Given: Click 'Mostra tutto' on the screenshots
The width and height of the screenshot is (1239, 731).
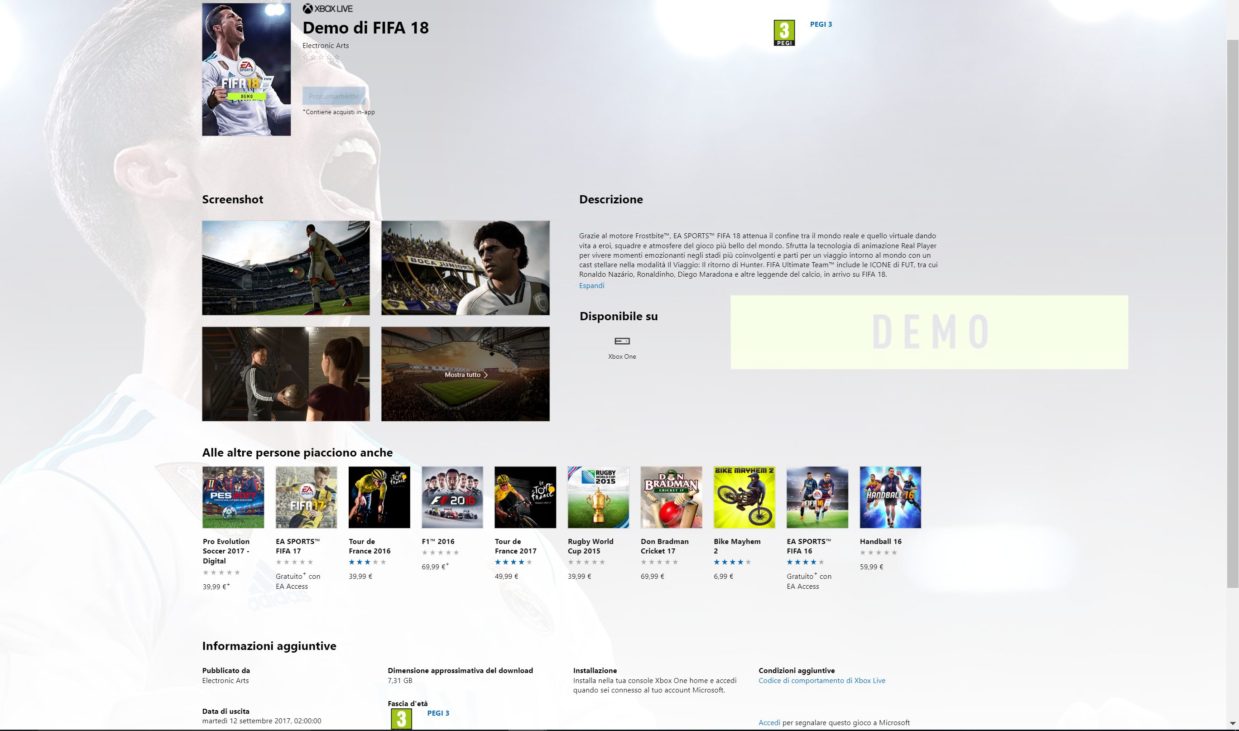Looking at the screenshot, I should coord(466,375).
